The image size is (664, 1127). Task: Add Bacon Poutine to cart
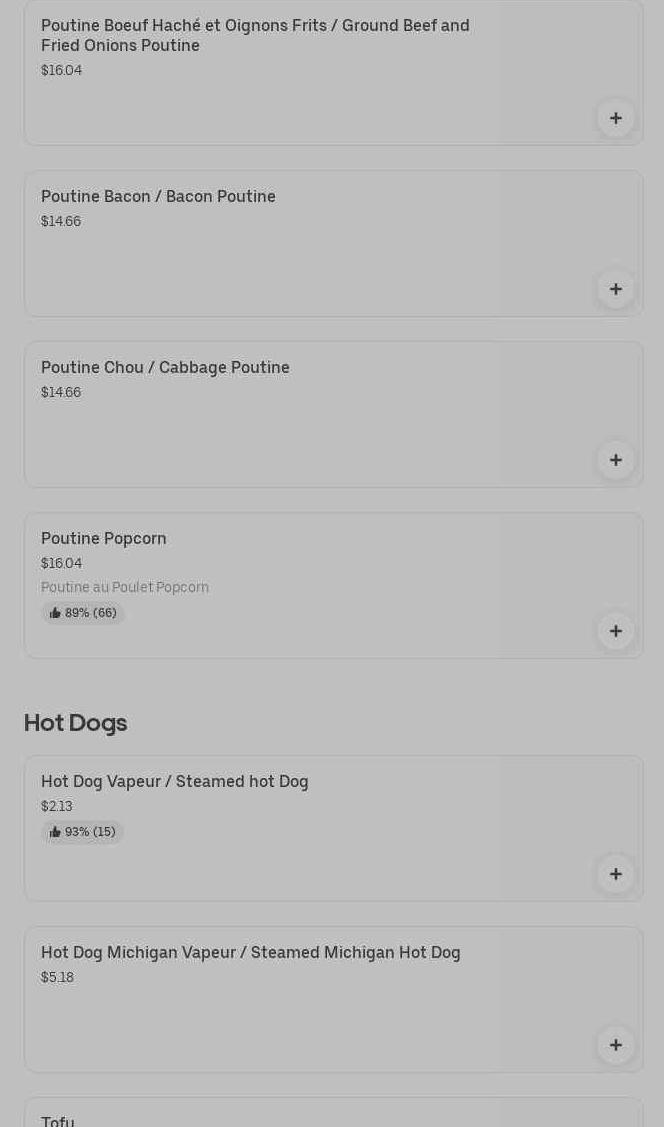615,289
